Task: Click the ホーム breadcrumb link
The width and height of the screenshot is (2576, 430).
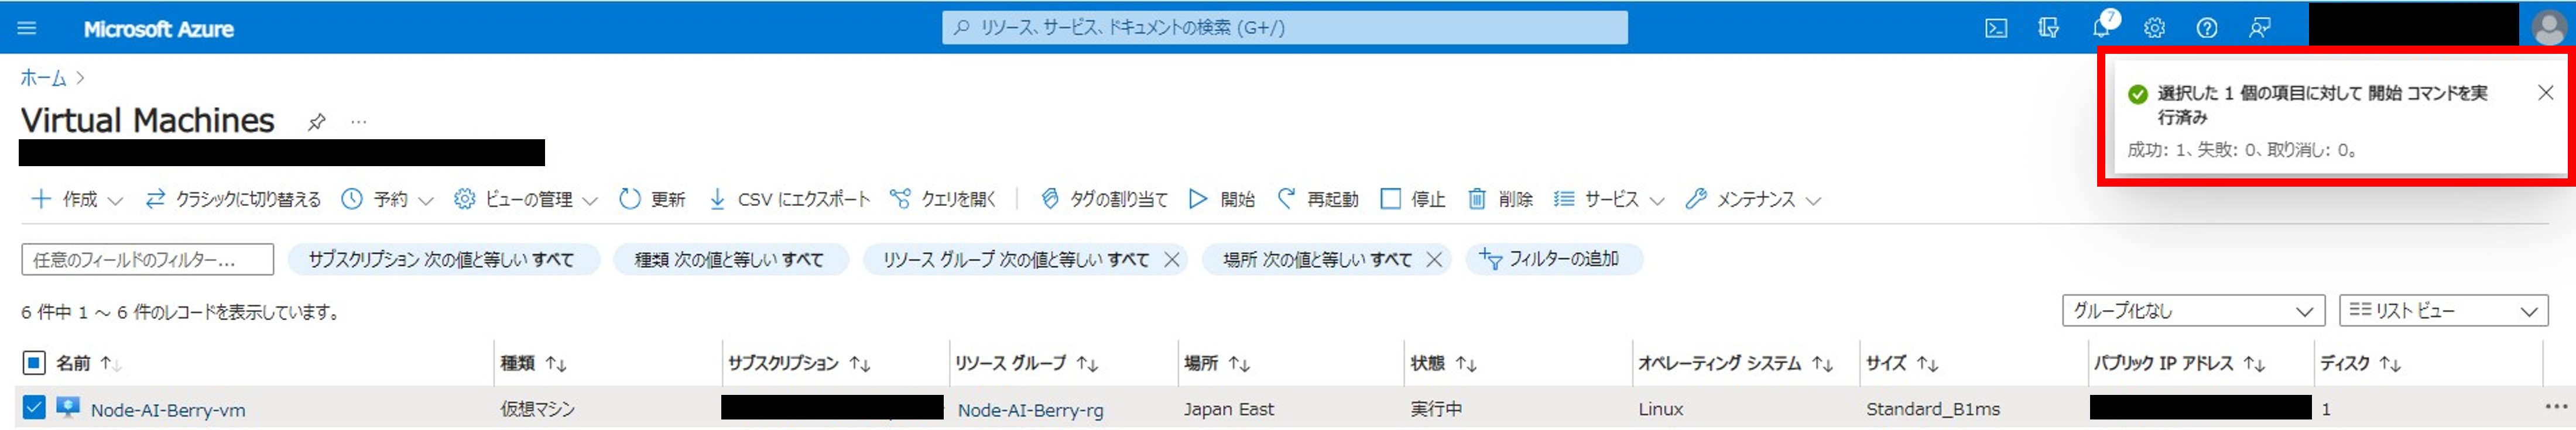Action: point(44,78)
